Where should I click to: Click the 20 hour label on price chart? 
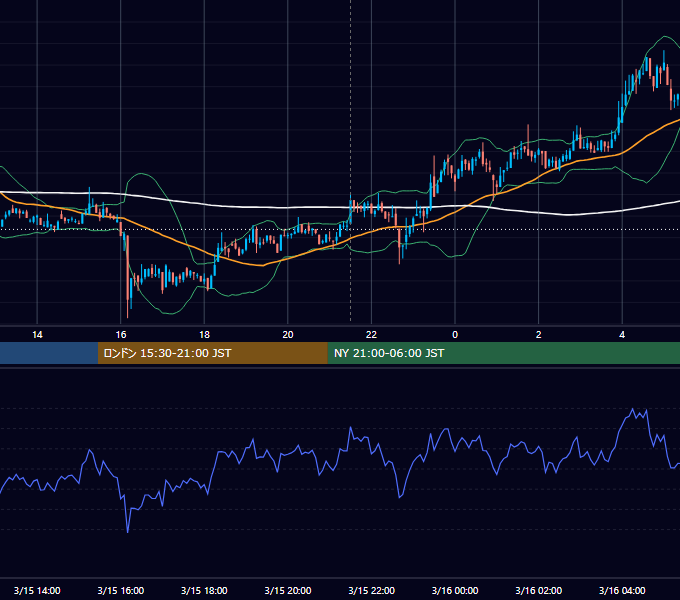pos(288,335)
